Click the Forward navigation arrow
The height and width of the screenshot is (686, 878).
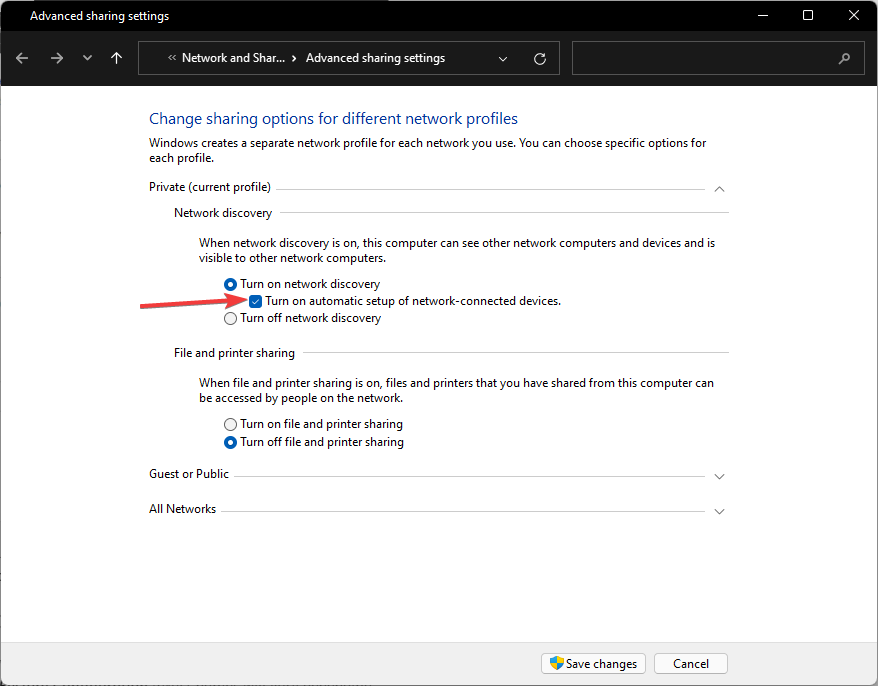[x=56, y=58]
